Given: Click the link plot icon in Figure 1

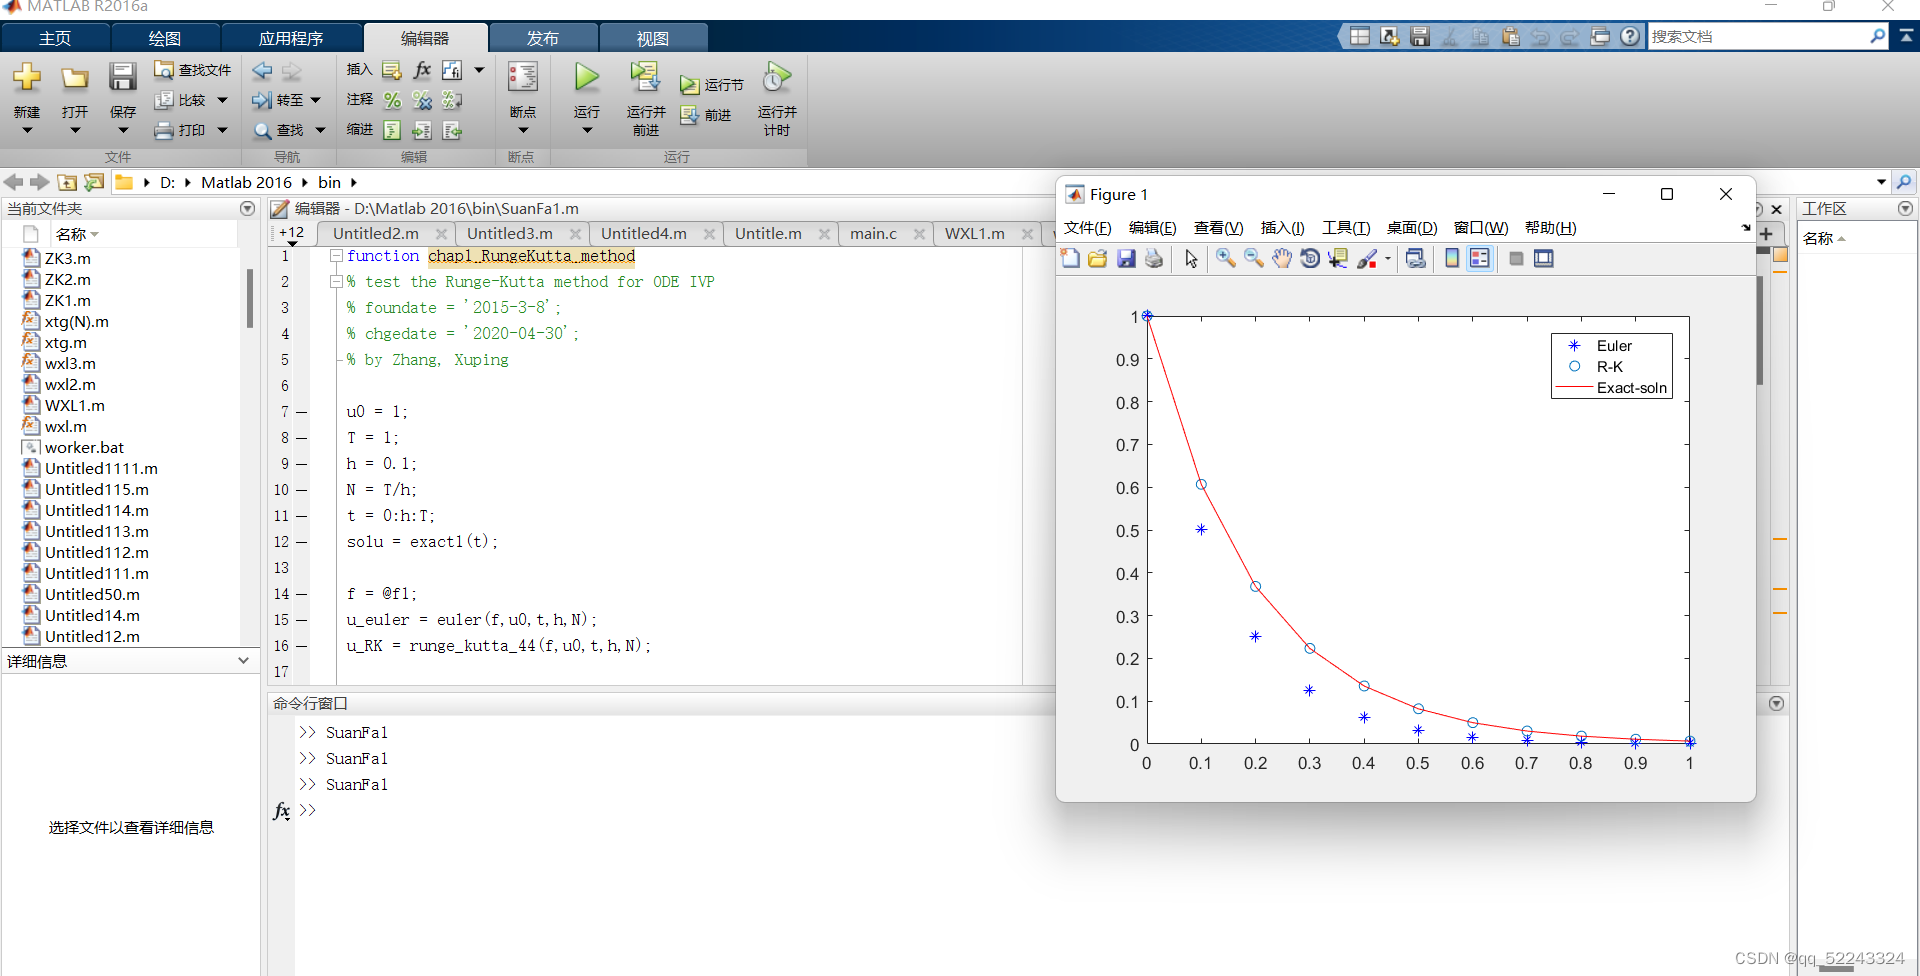Looking at the screenshot, I should [1415, 259].
